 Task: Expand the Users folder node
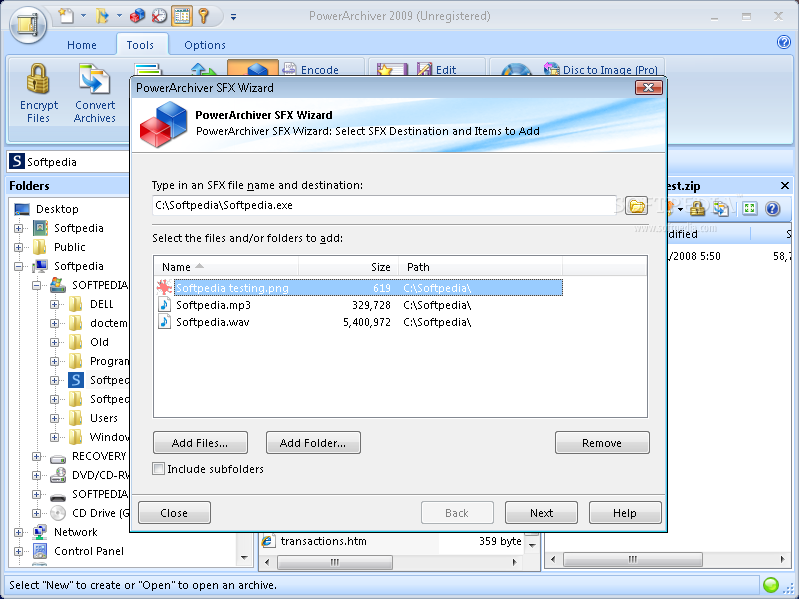point(54,418)
